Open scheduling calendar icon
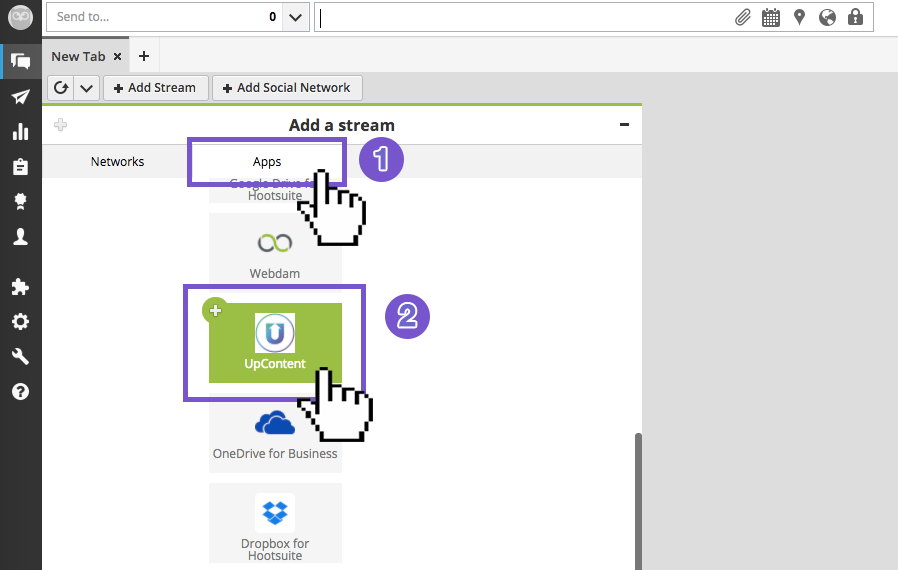 pos(771,17)
